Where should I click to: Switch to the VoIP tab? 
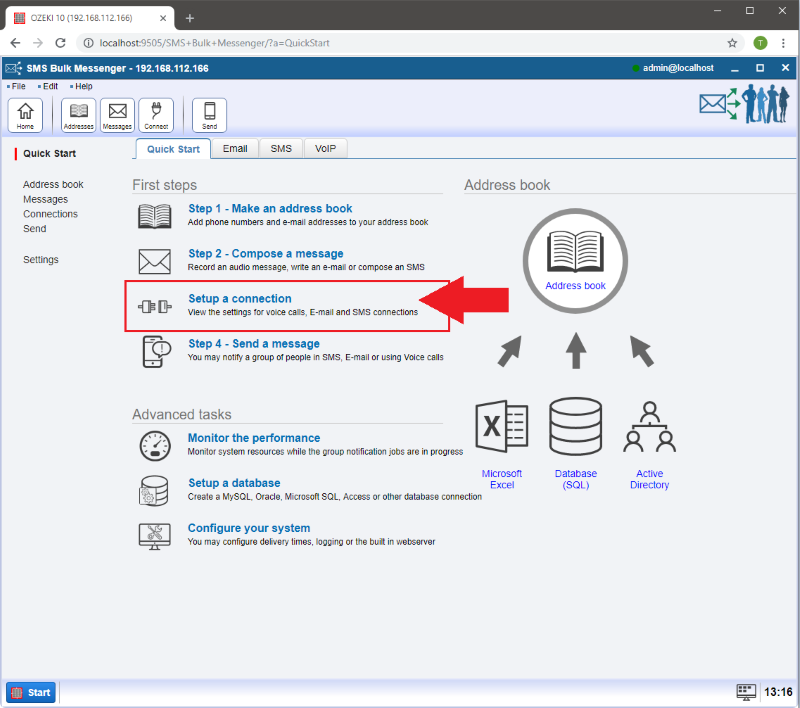325,148
